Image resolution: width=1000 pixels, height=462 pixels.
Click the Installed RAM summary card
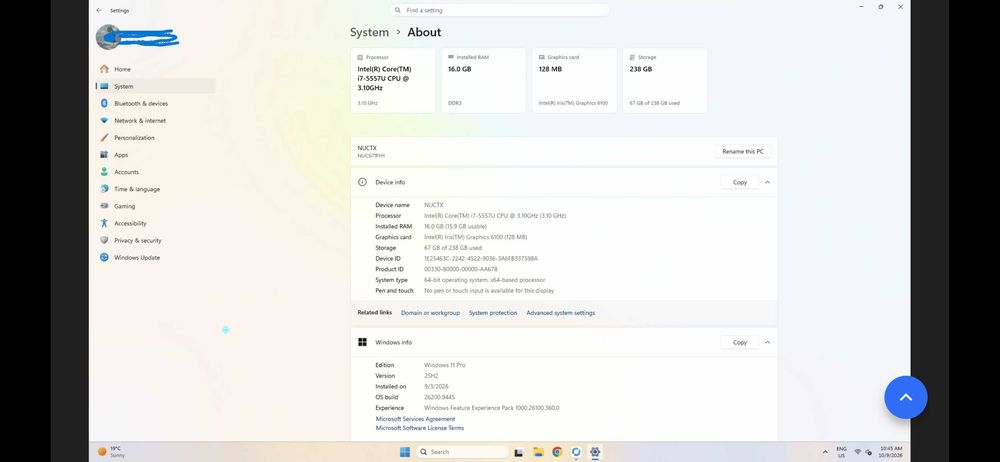483,80
